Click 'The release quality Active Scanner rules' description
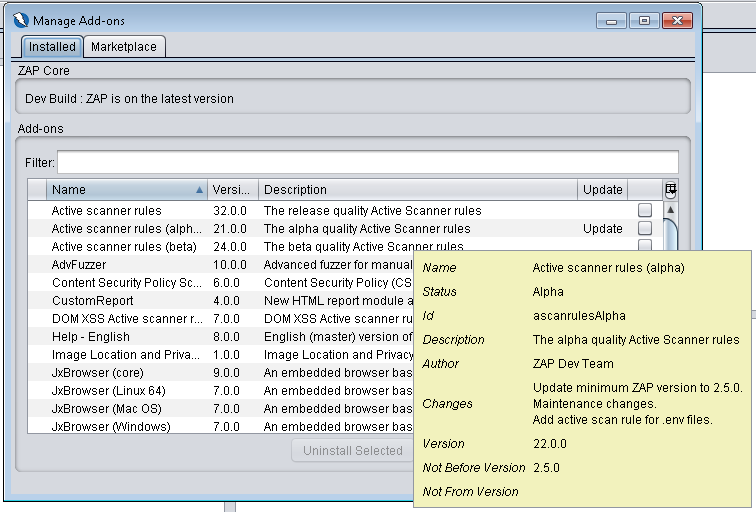Viewport: 756px width, 512px height. point(372,211)
